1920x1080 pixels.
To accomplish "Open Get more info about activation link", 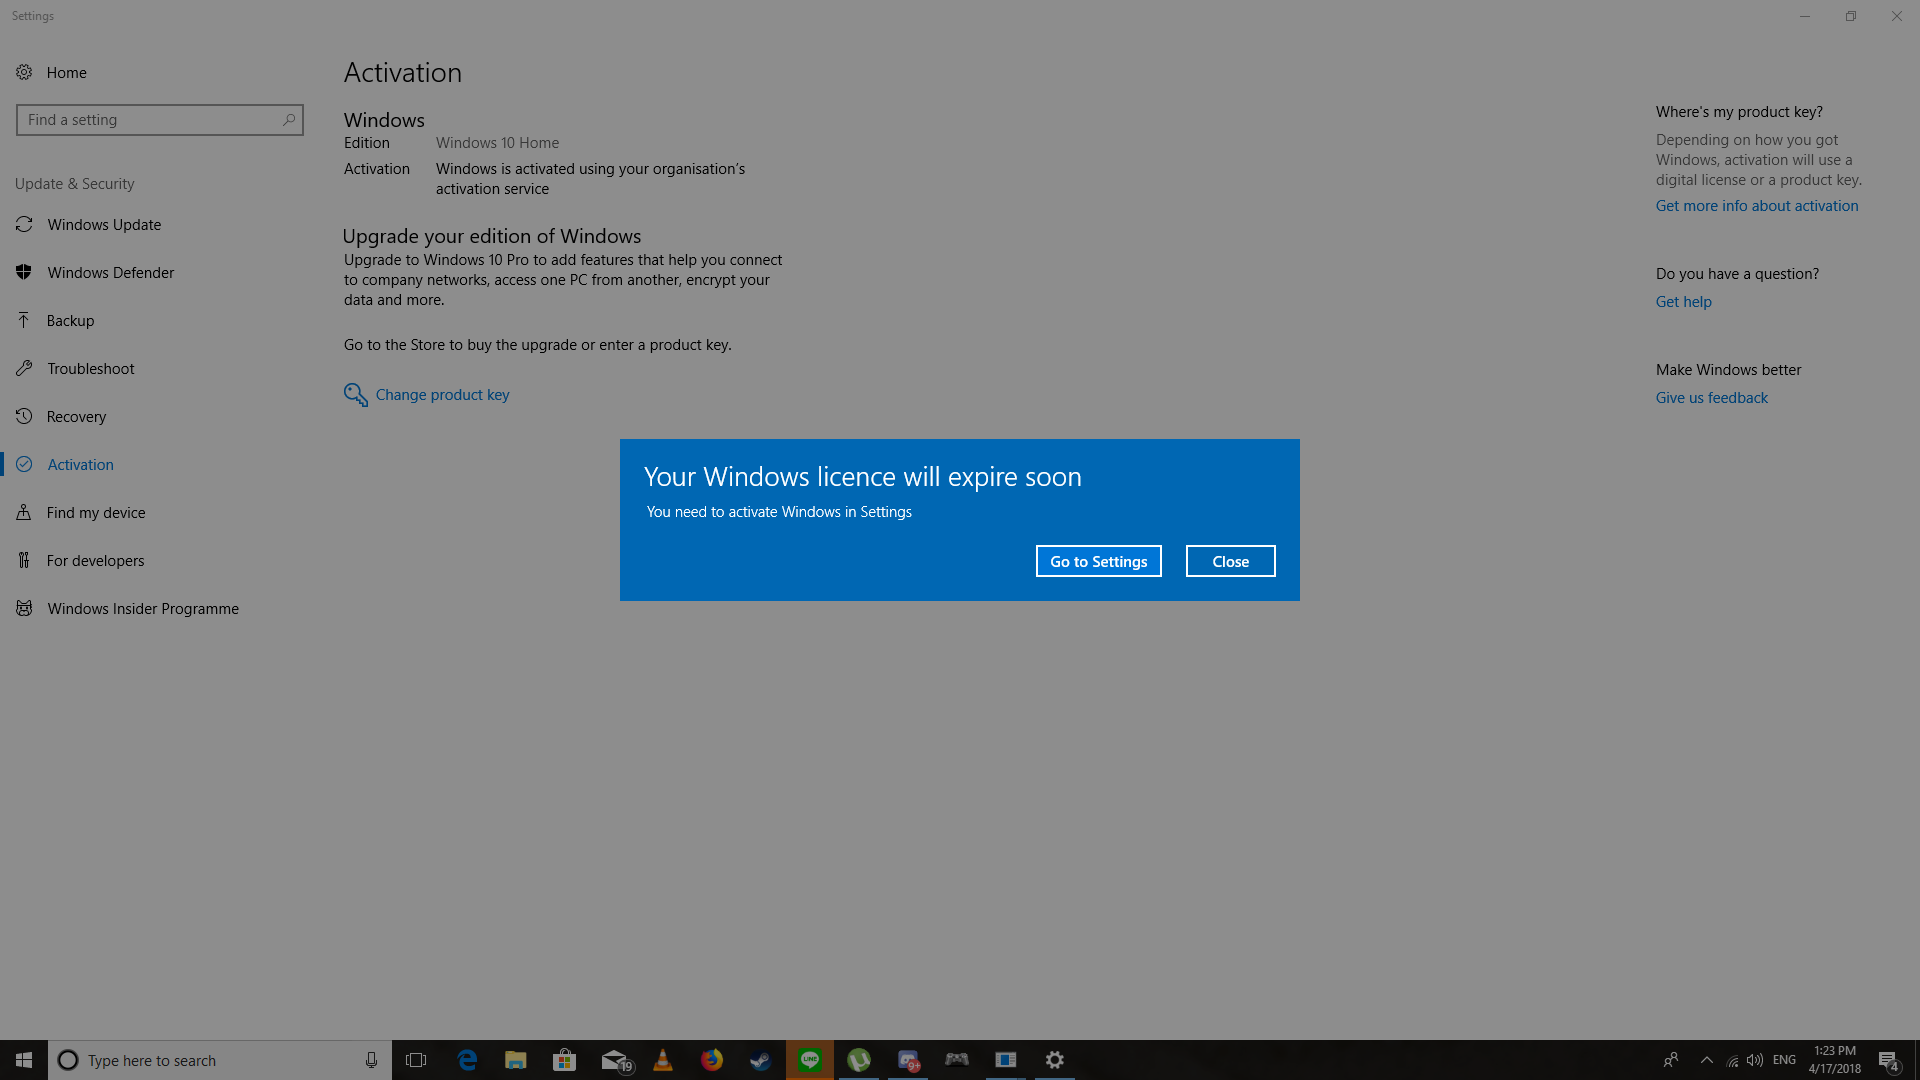I will tap(1756, 205).
